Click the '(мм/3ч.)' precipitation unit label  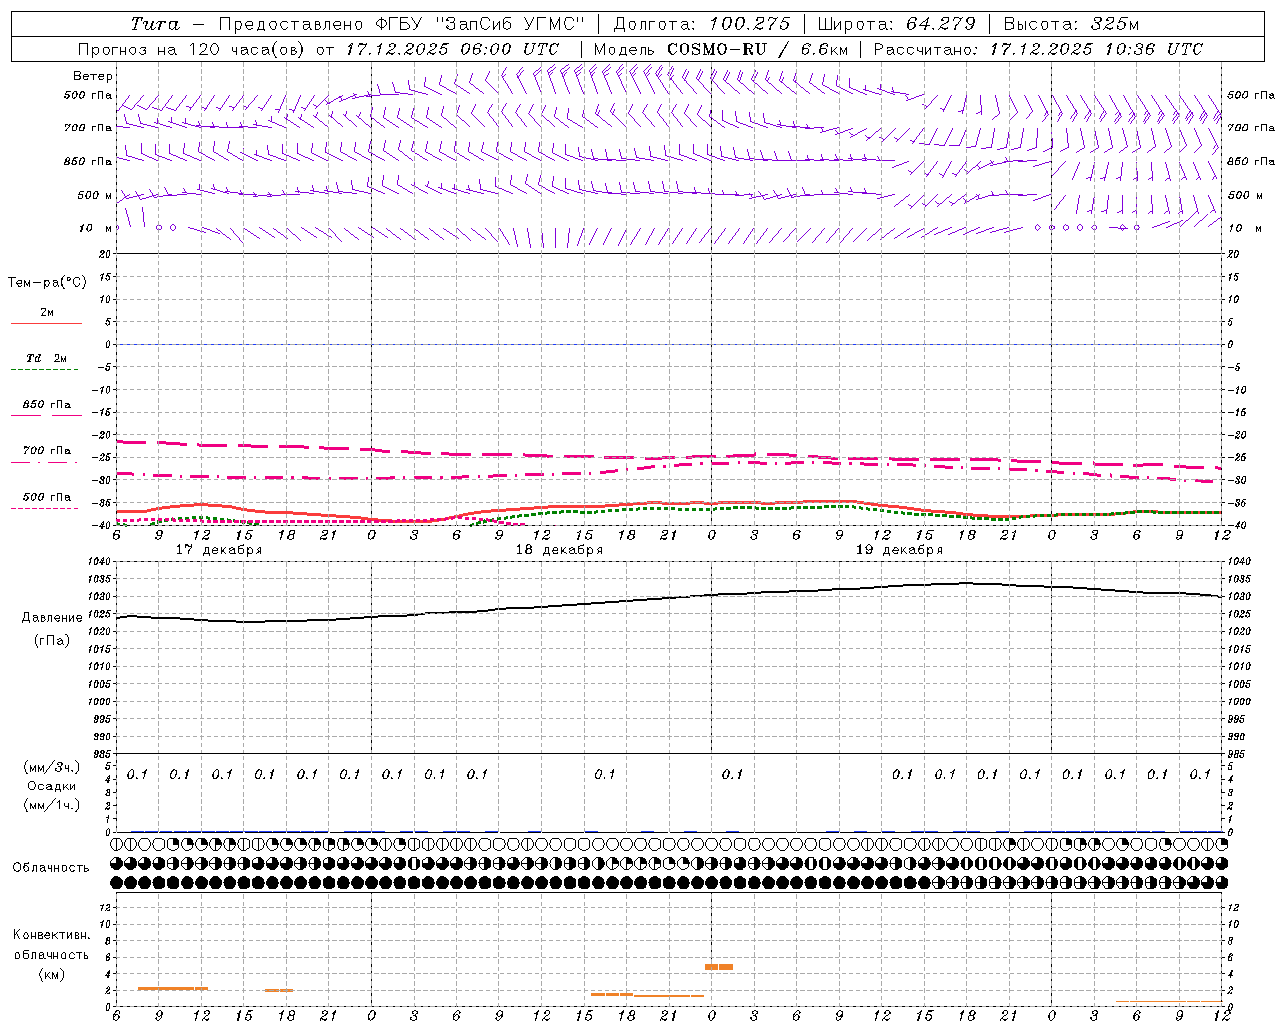click(x=52, y=768)
